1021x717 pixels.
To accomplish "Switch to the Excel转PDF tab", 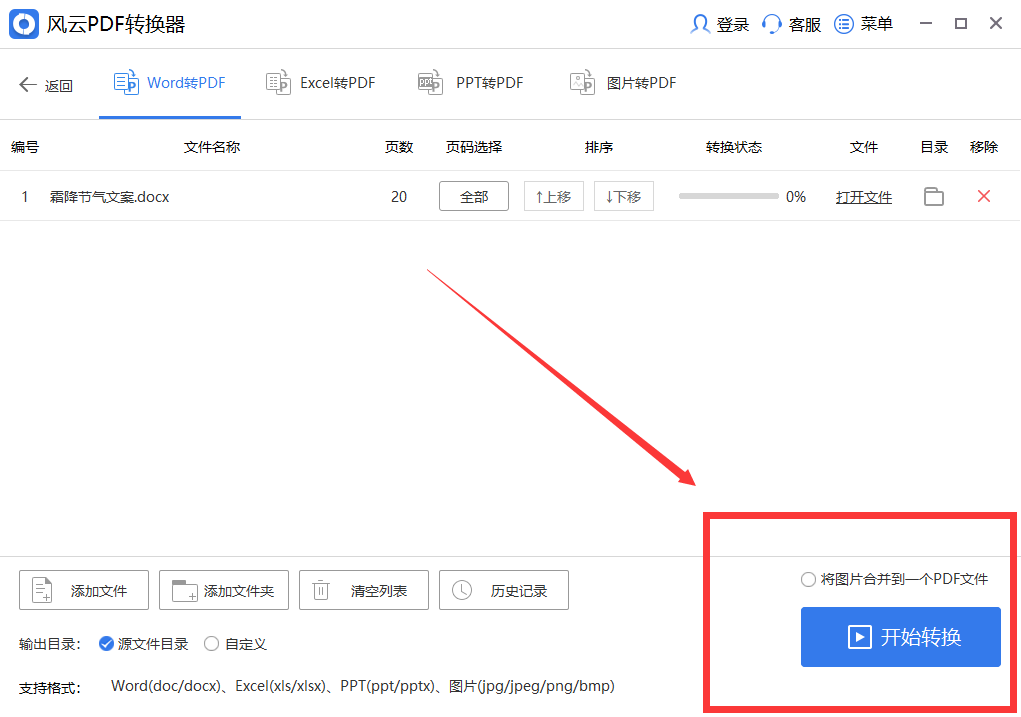I will point(320,83).
